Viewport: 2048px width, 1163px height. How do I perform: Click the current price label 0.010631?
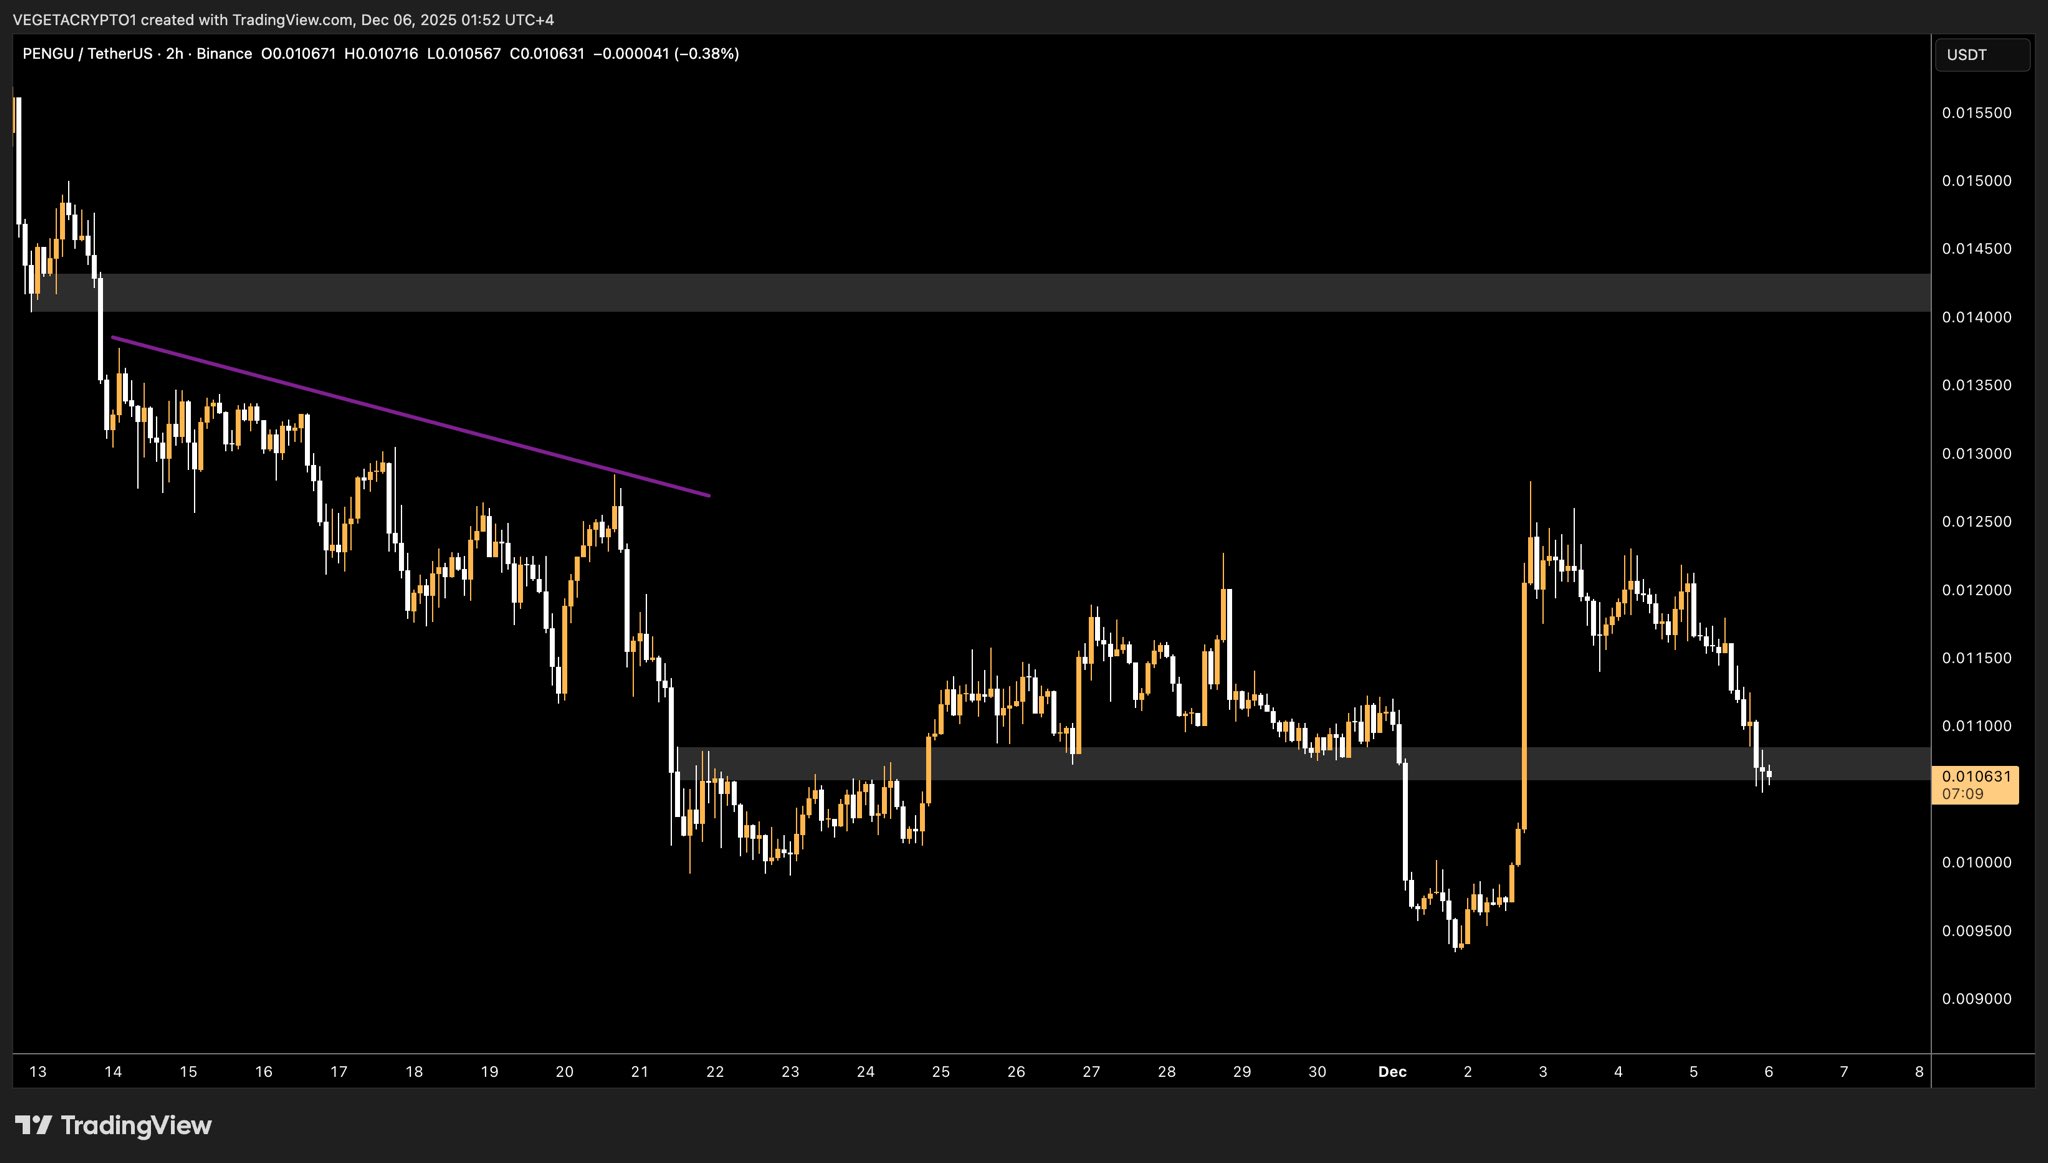point(1975,776)
